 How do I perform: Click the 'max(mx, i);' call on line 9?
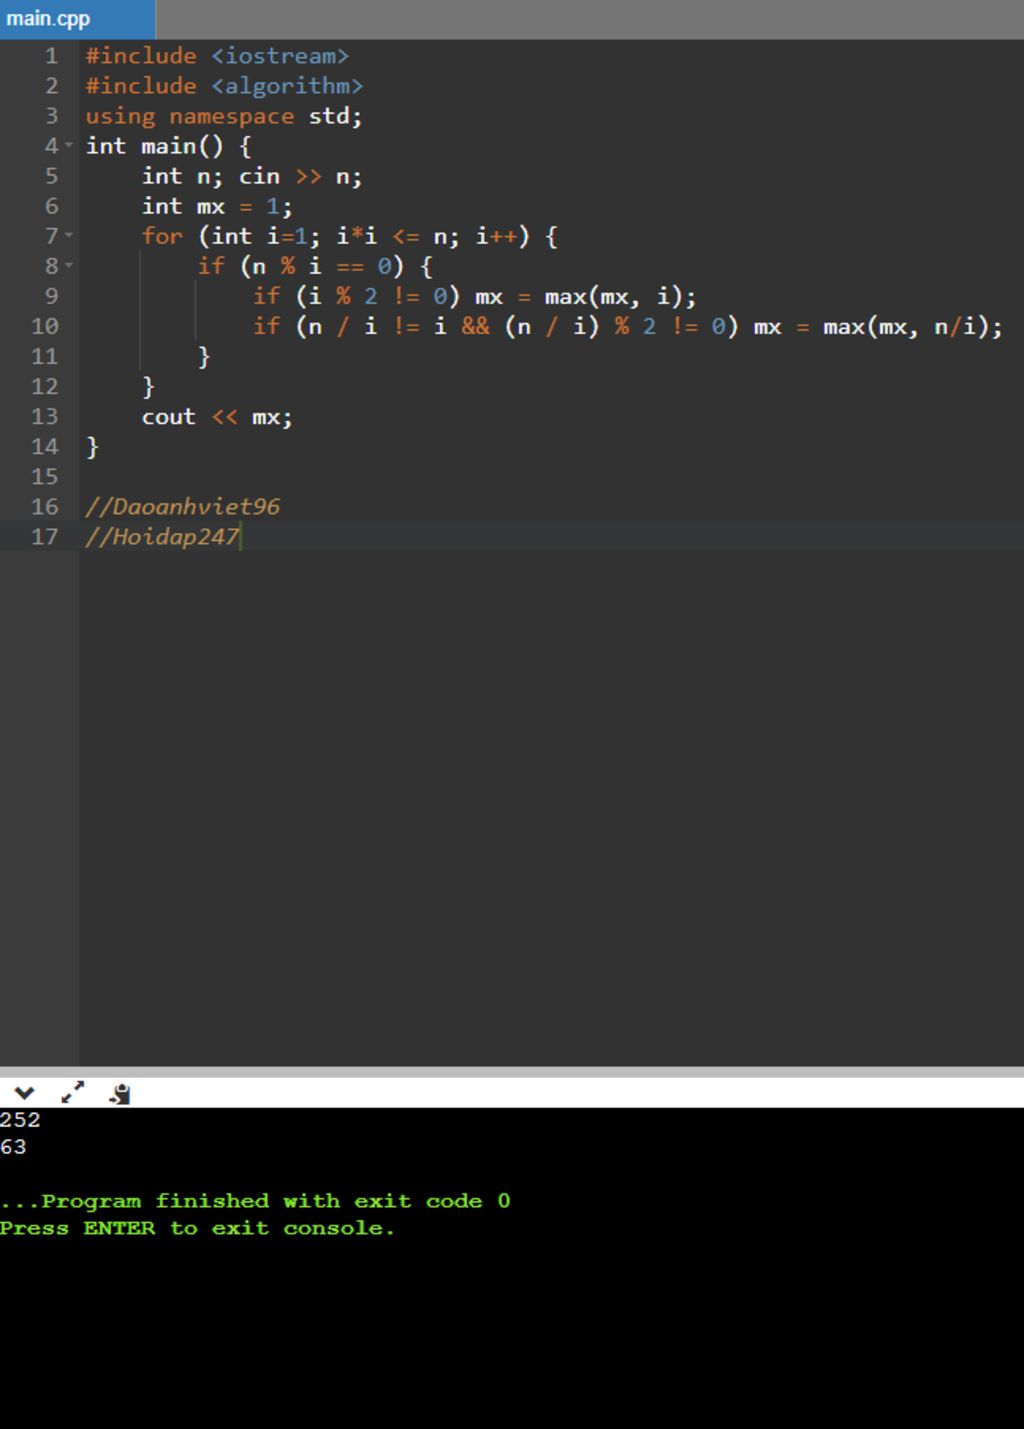(620, 296)
